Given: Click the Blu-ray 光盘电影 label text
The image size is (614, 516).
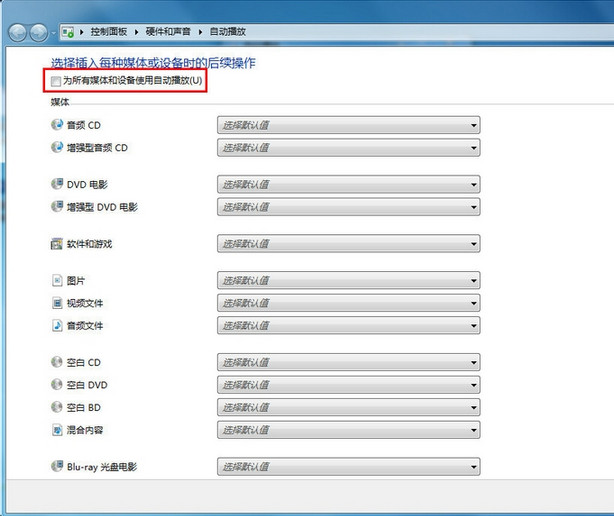Looking at the screenshot, I should (x=102, y=467).
